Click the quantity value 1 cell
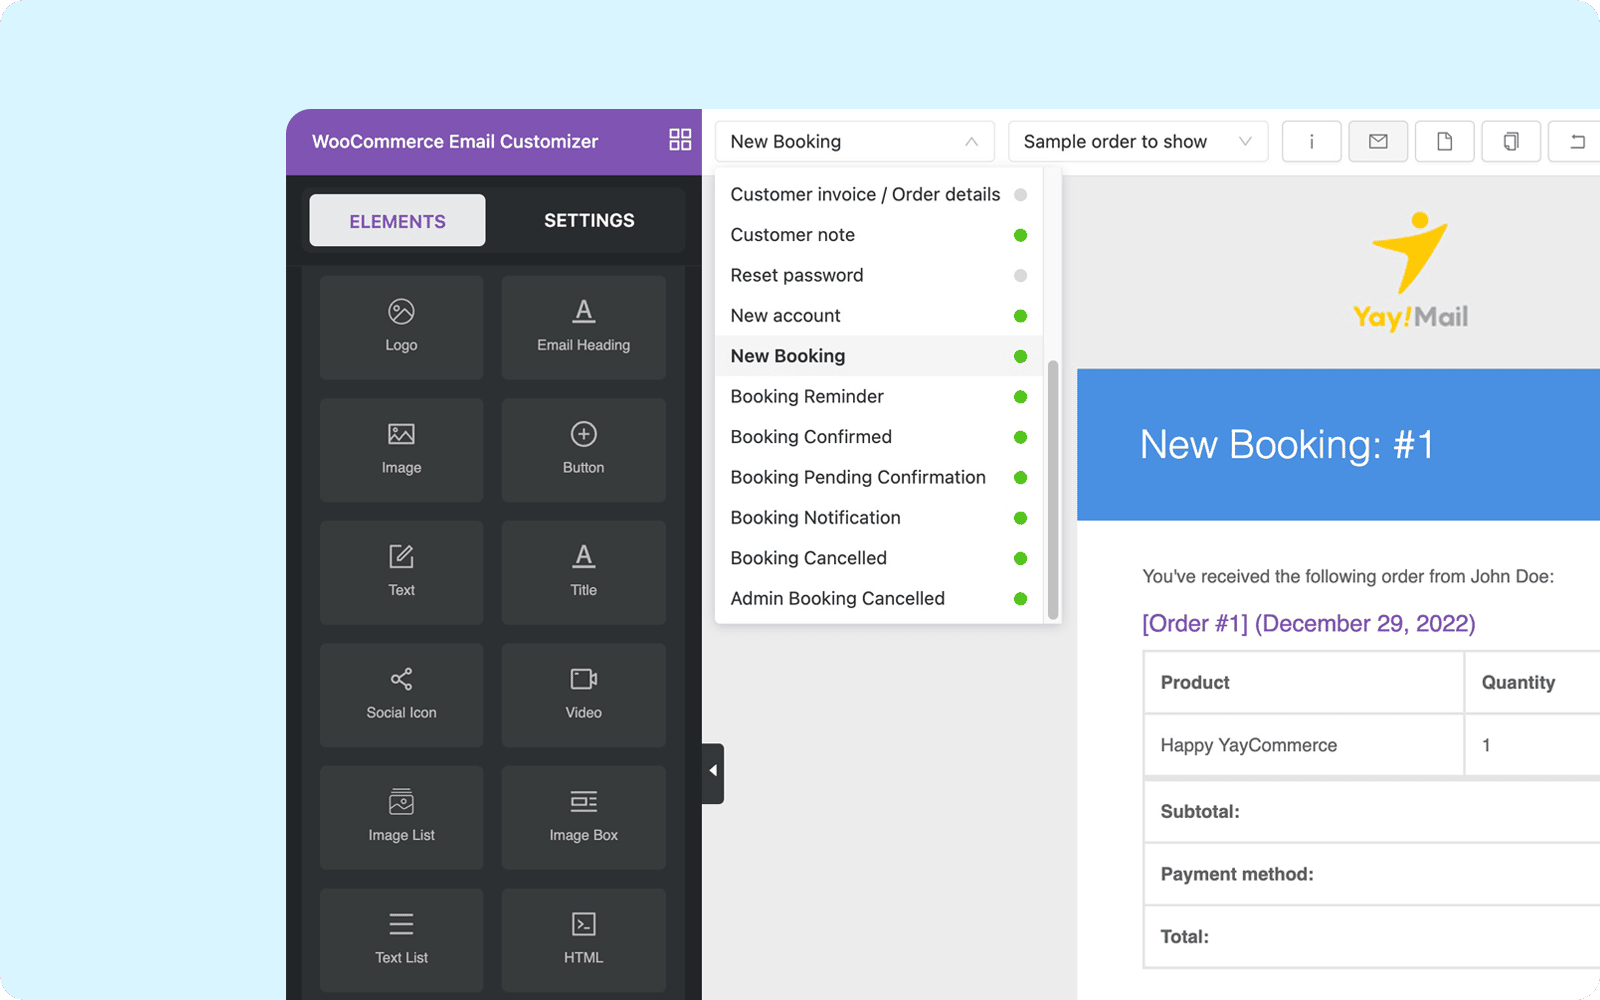This screenshot has width=1600, height=1000. [1532, 745]
